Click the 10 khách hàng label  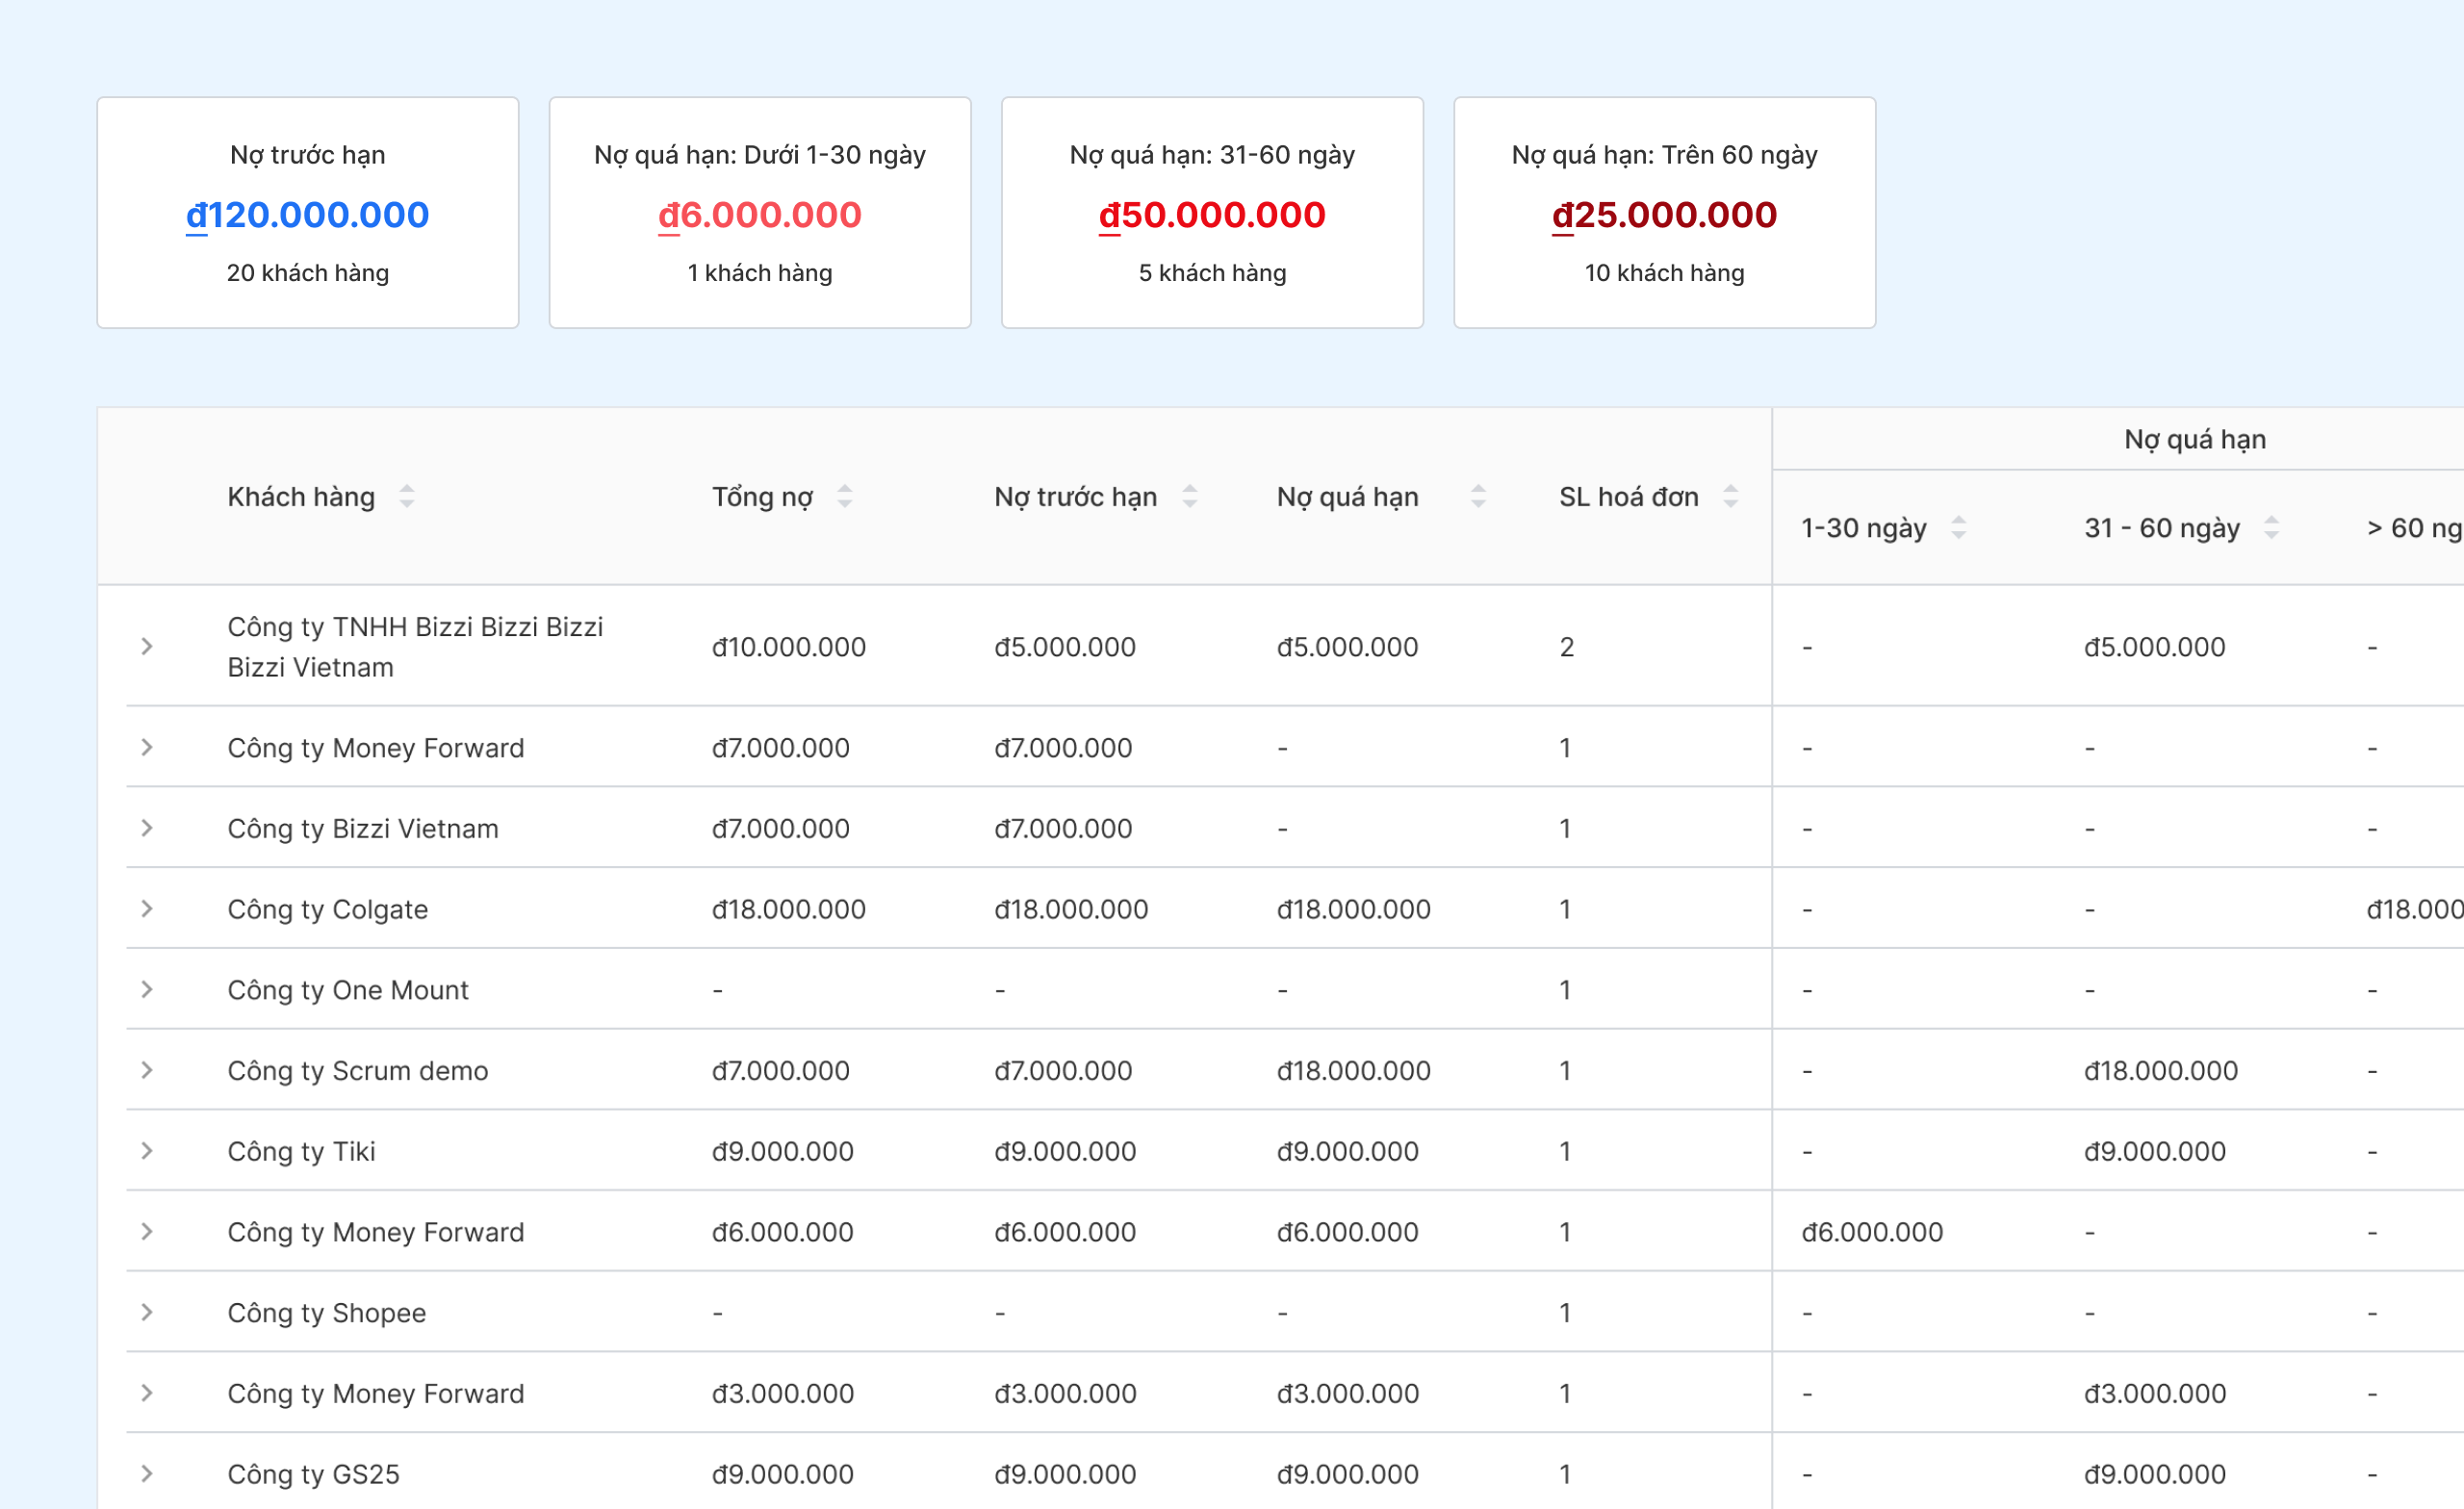click(x=1664, y=273)
